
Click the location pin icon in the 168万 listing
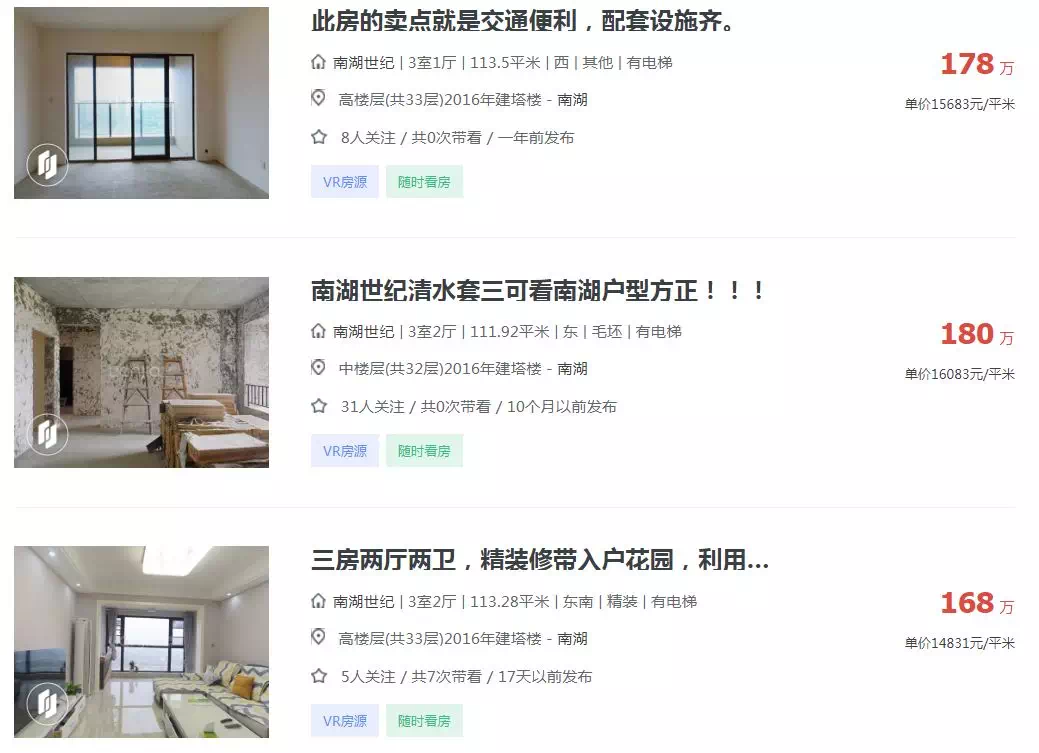(318, 637)
